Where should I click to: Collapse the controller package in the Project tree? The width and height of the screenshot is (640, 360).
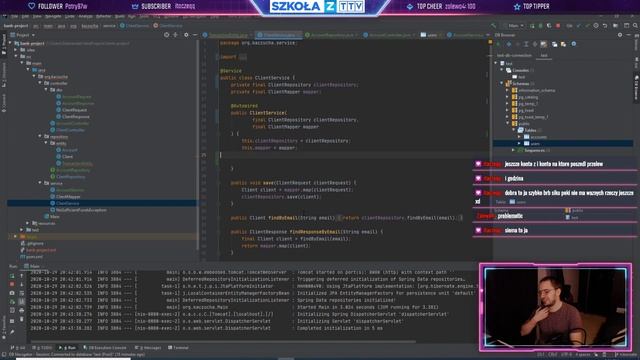click(40, 83)
